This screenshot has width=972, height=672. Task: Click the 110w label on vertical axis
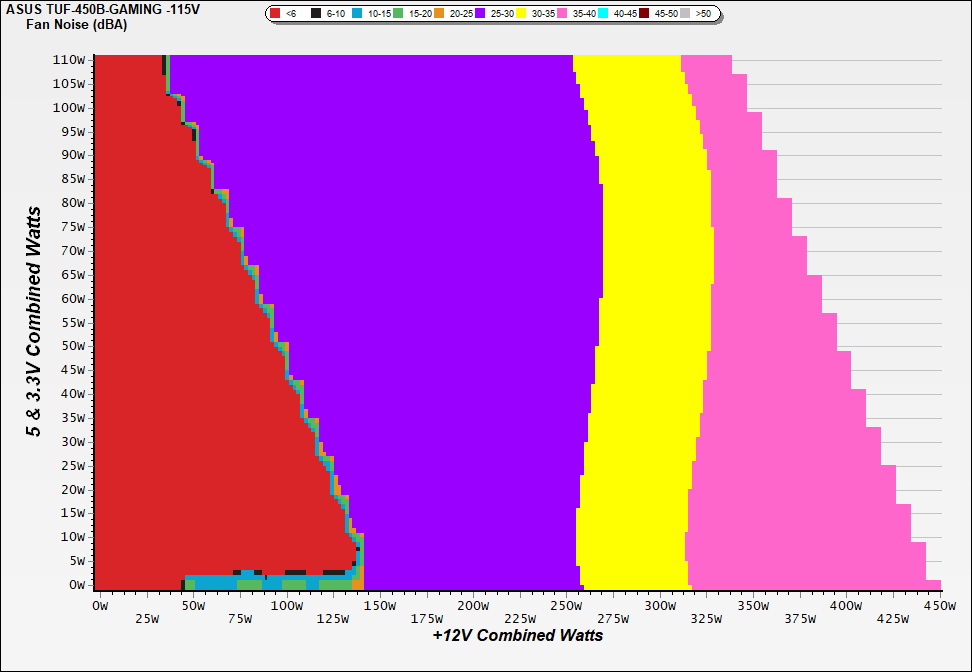[74, 60]
